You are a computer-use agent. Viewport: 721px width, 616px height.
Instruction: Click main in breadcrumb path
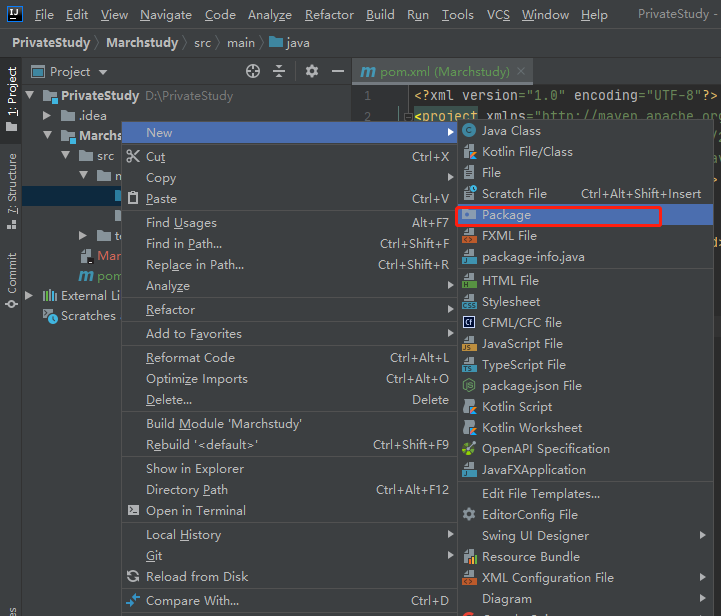tap(240, 43)
